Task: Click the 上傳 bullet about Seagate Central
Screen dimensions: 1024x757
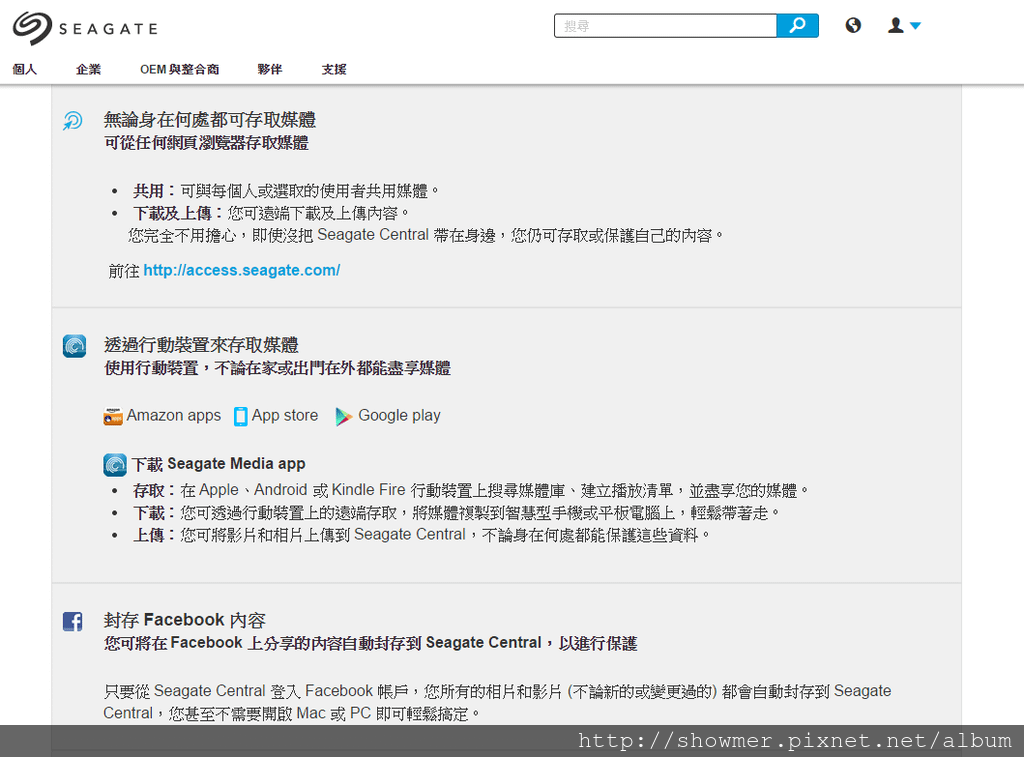Action: 421,535
